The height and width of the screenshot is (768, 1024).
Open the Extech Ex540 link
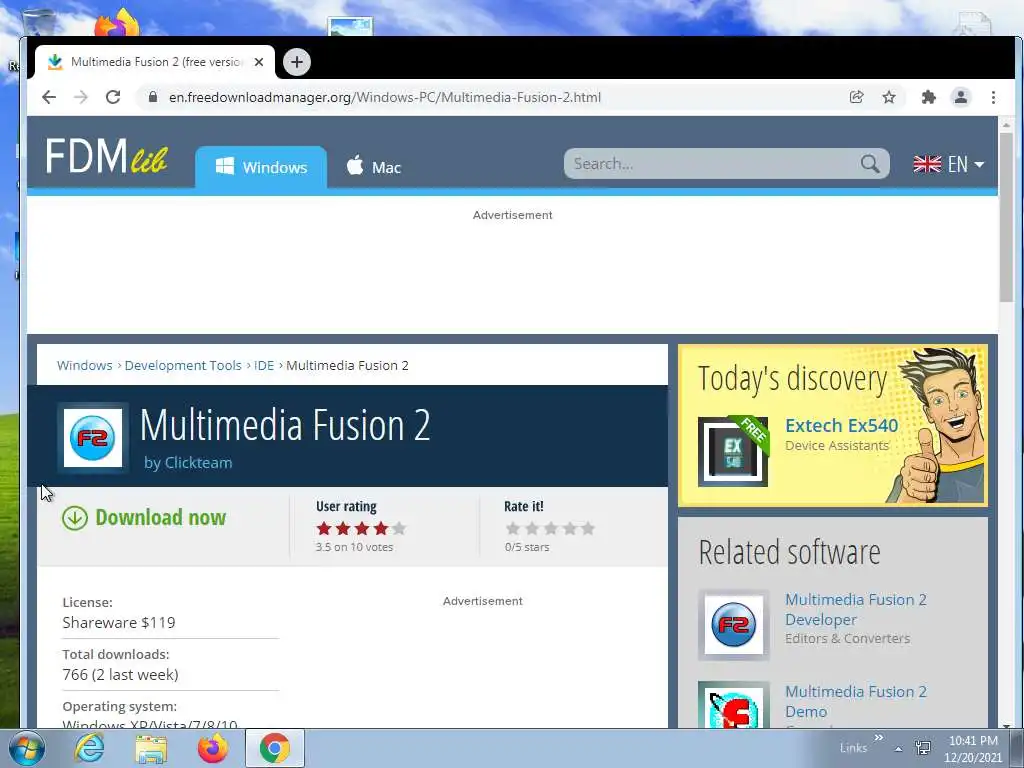(x=841, y=426)
